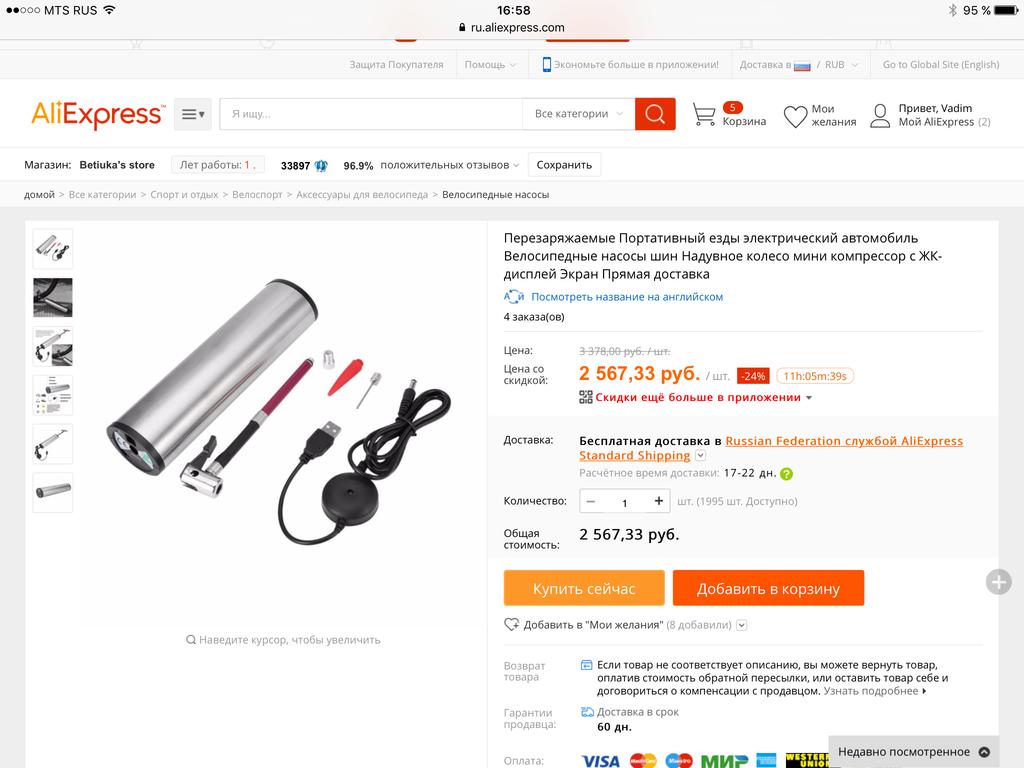Expand the 'Все категории' search dropdown
This screenshot has height=768, width=1024.
pyautogui.click(x=579, y=114)
